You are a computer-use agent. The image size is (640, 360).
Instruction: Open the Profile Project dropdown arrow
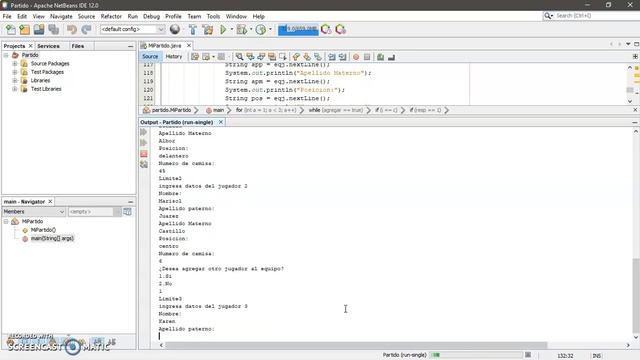[270, 29]
